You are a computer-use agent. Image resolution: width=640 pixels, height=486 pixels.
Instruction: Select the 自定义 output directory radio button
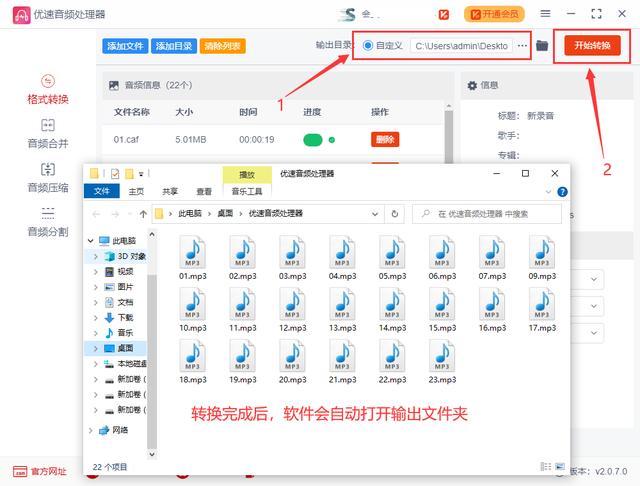tap(368, 46)
